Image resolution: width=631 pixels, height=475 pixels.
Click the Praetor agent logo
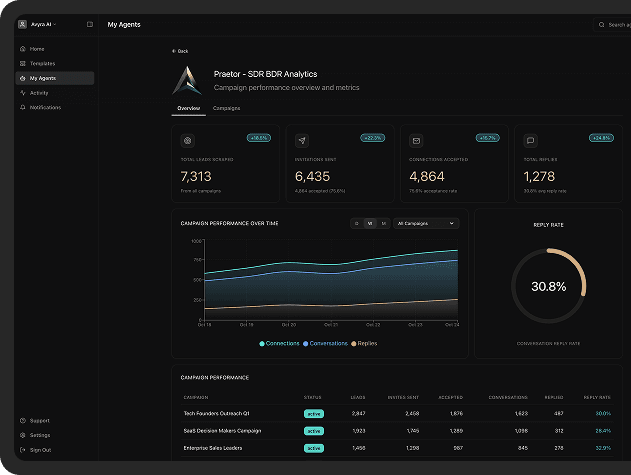click(x=187, y=80)
